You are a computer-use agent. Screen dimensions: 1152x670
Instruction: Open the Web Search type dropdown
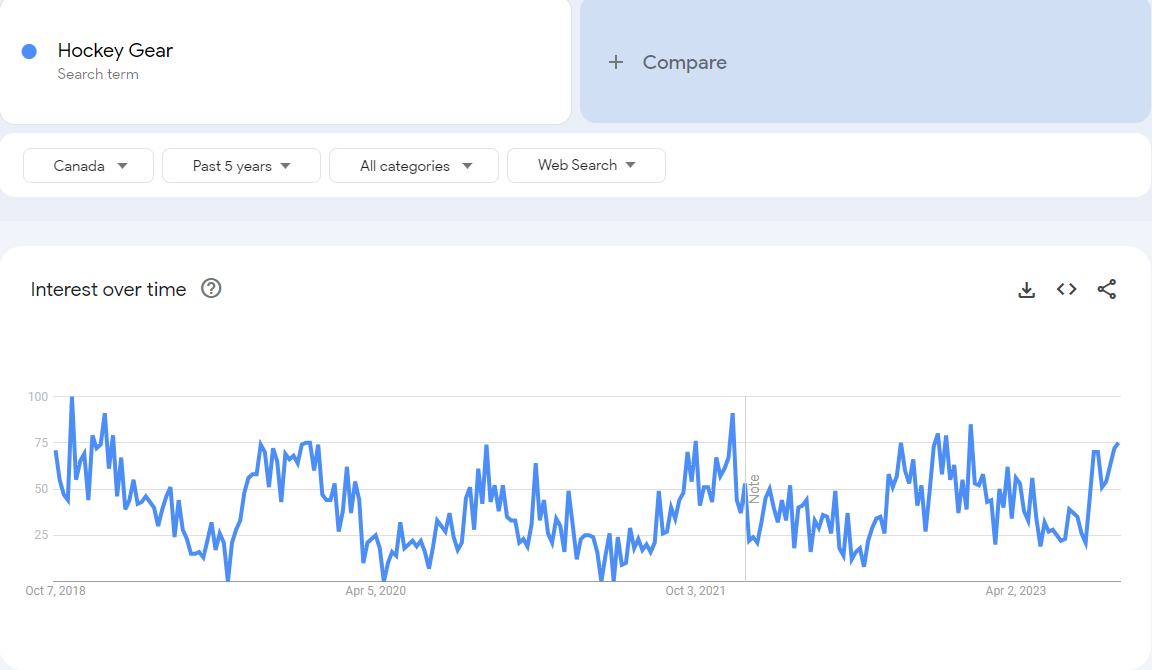click(x=586, y=165)
